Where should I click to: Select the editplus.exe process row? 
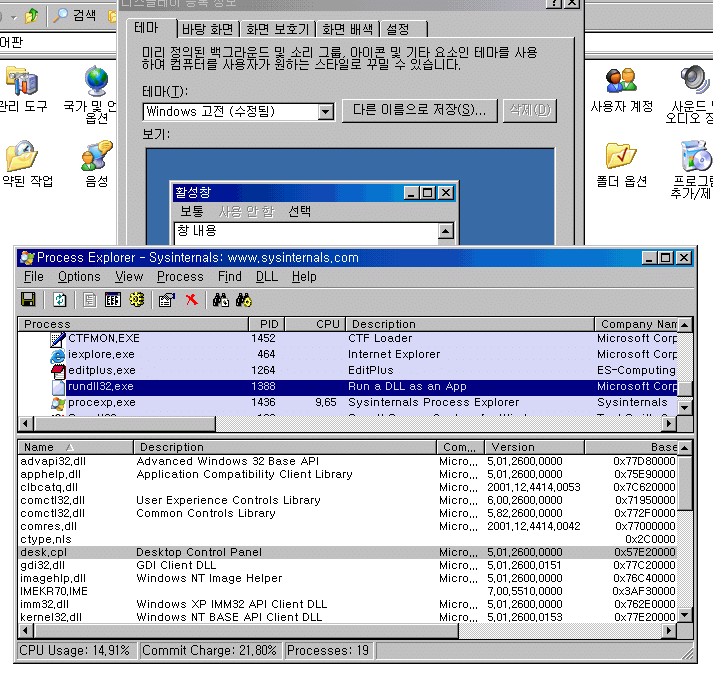(x=347, y=371)
